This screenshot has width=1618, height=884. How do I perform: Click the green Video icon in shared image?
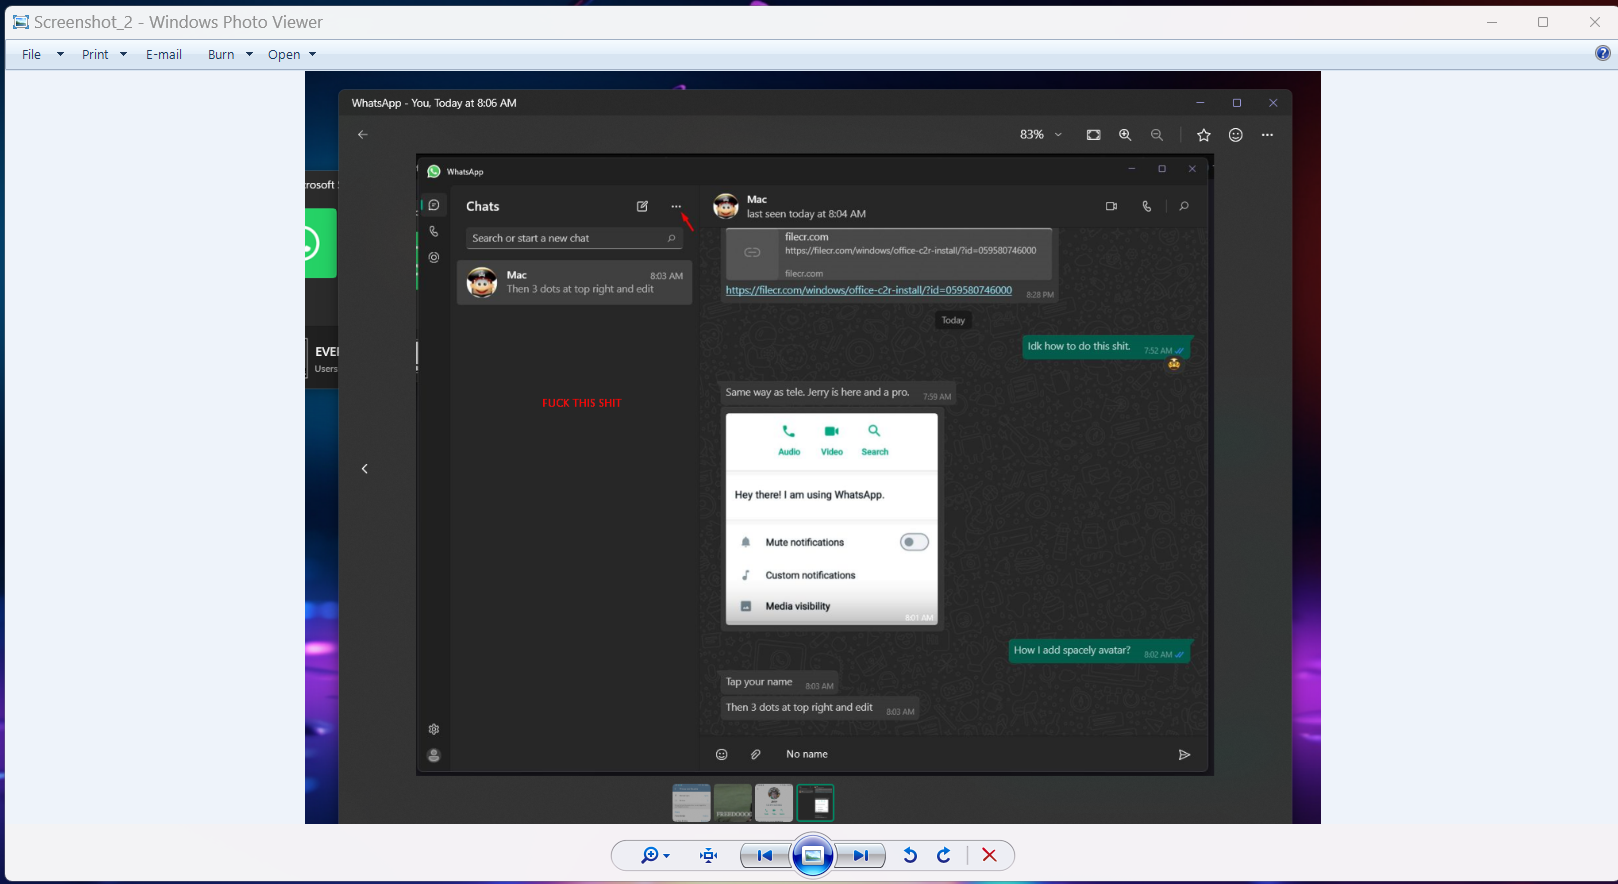(831, 431)
